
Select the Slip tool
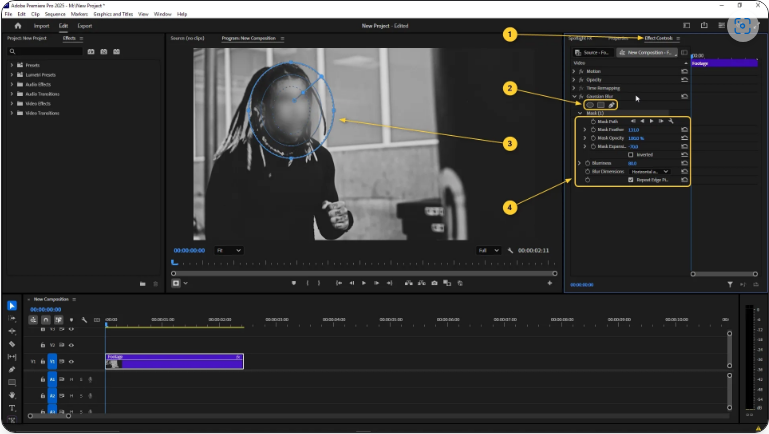click(12, 357)
